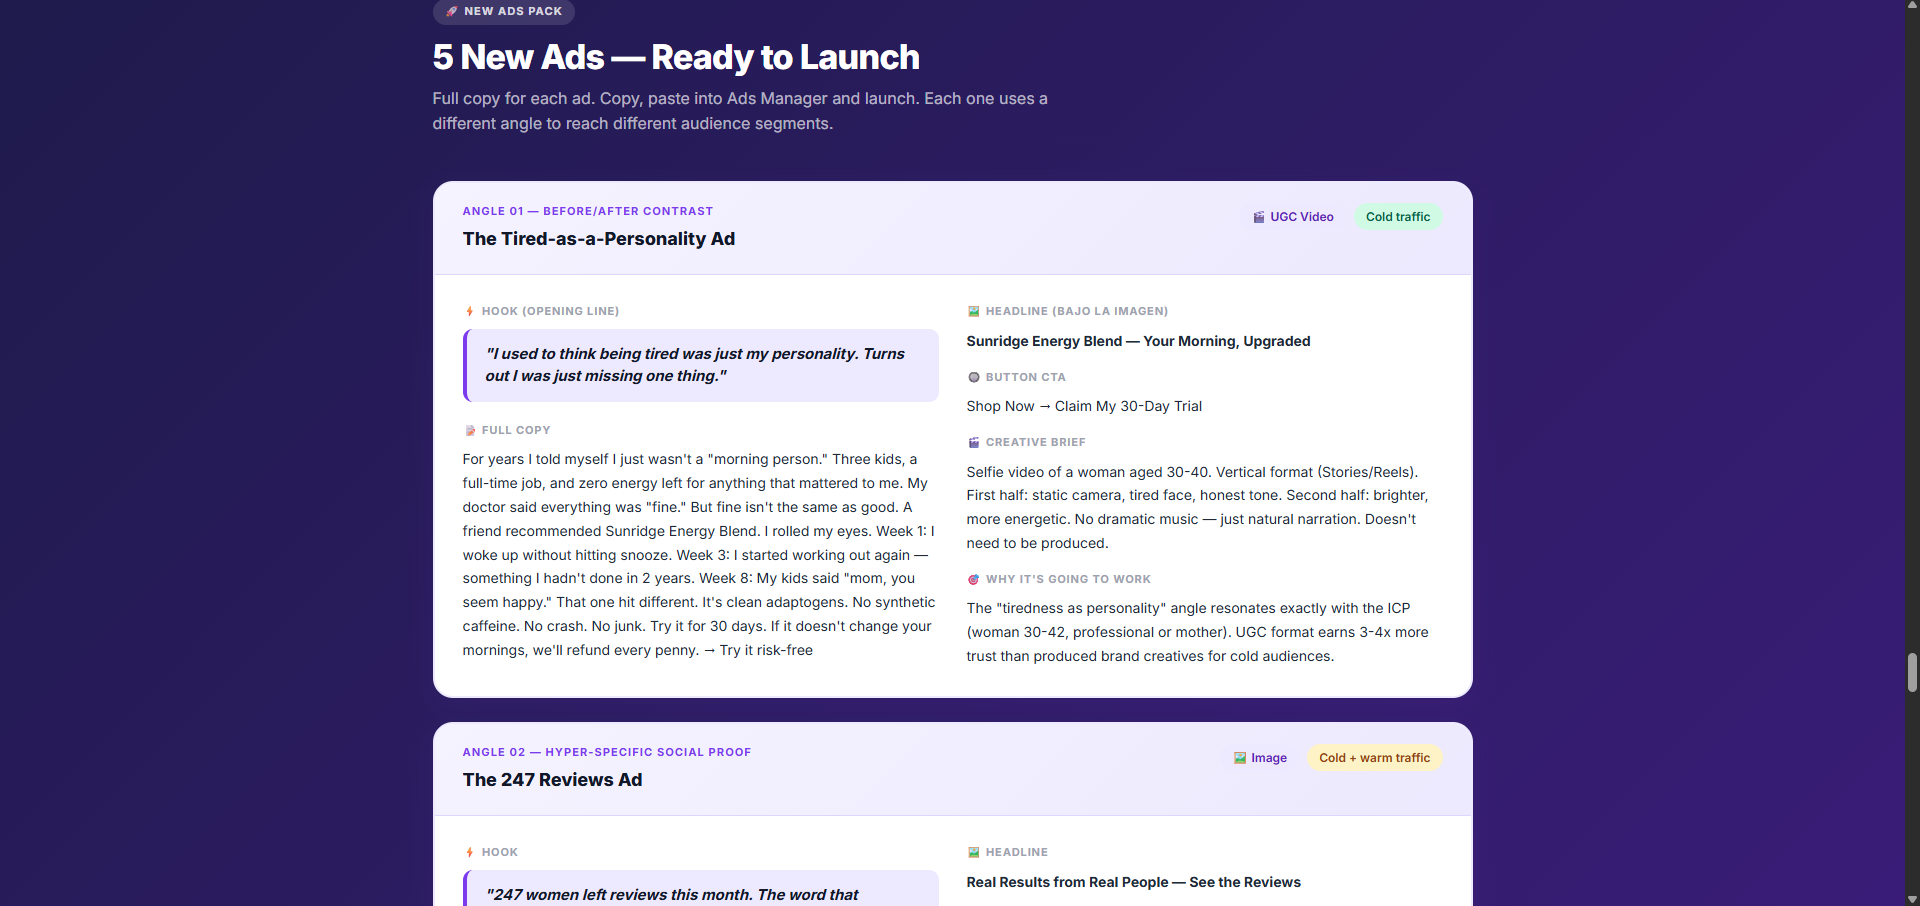Click the hook quote about 247 women reviews
The image size is (1920, 906).
[701, 888]
